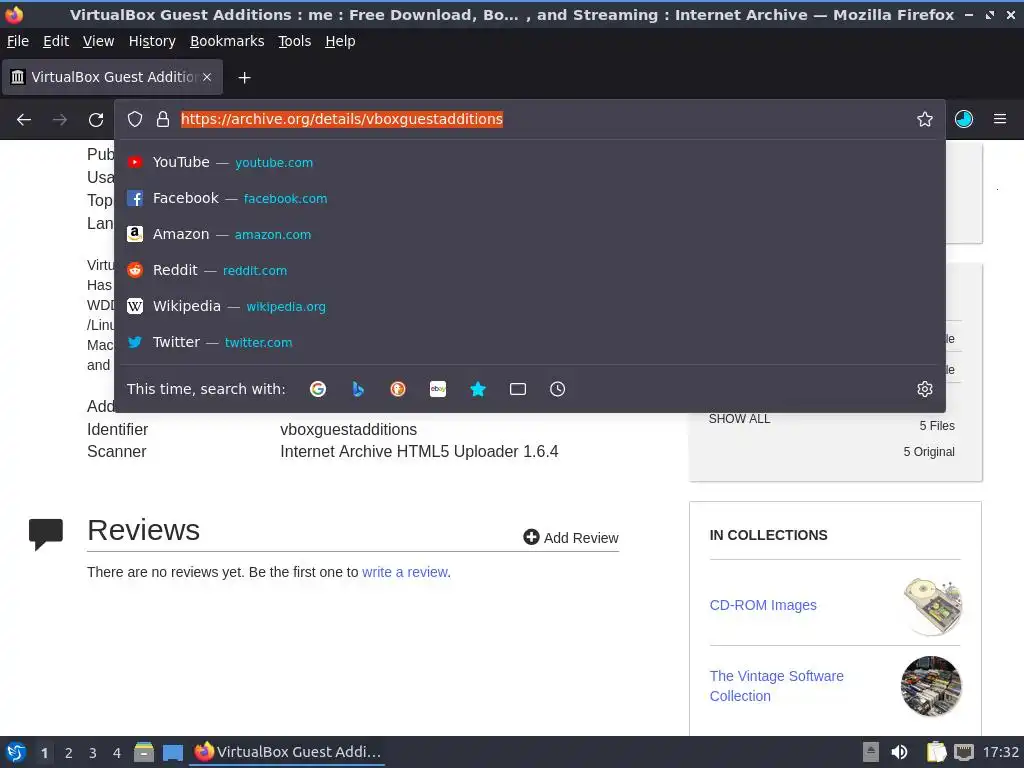
Task: Open file manager from taskbar
Action: click(144, 752)
